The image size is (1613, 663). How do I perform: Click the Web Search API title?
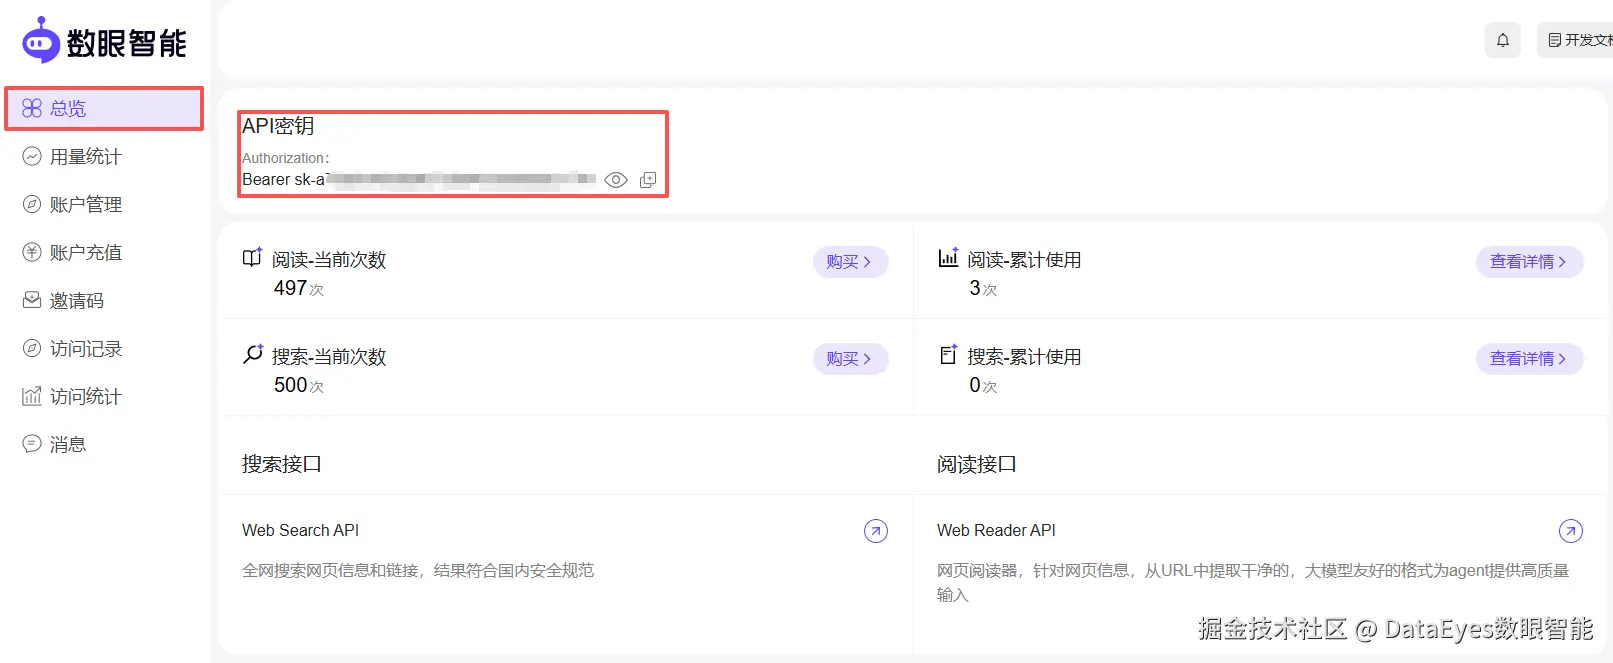[300, 531]
